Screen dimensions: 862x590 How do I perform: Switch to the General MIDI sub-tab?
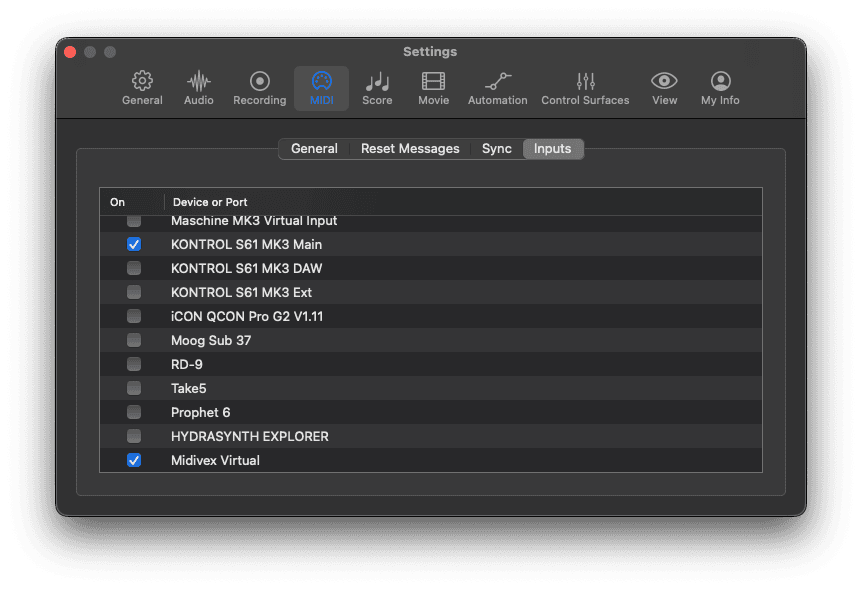(x=314, y=148)
